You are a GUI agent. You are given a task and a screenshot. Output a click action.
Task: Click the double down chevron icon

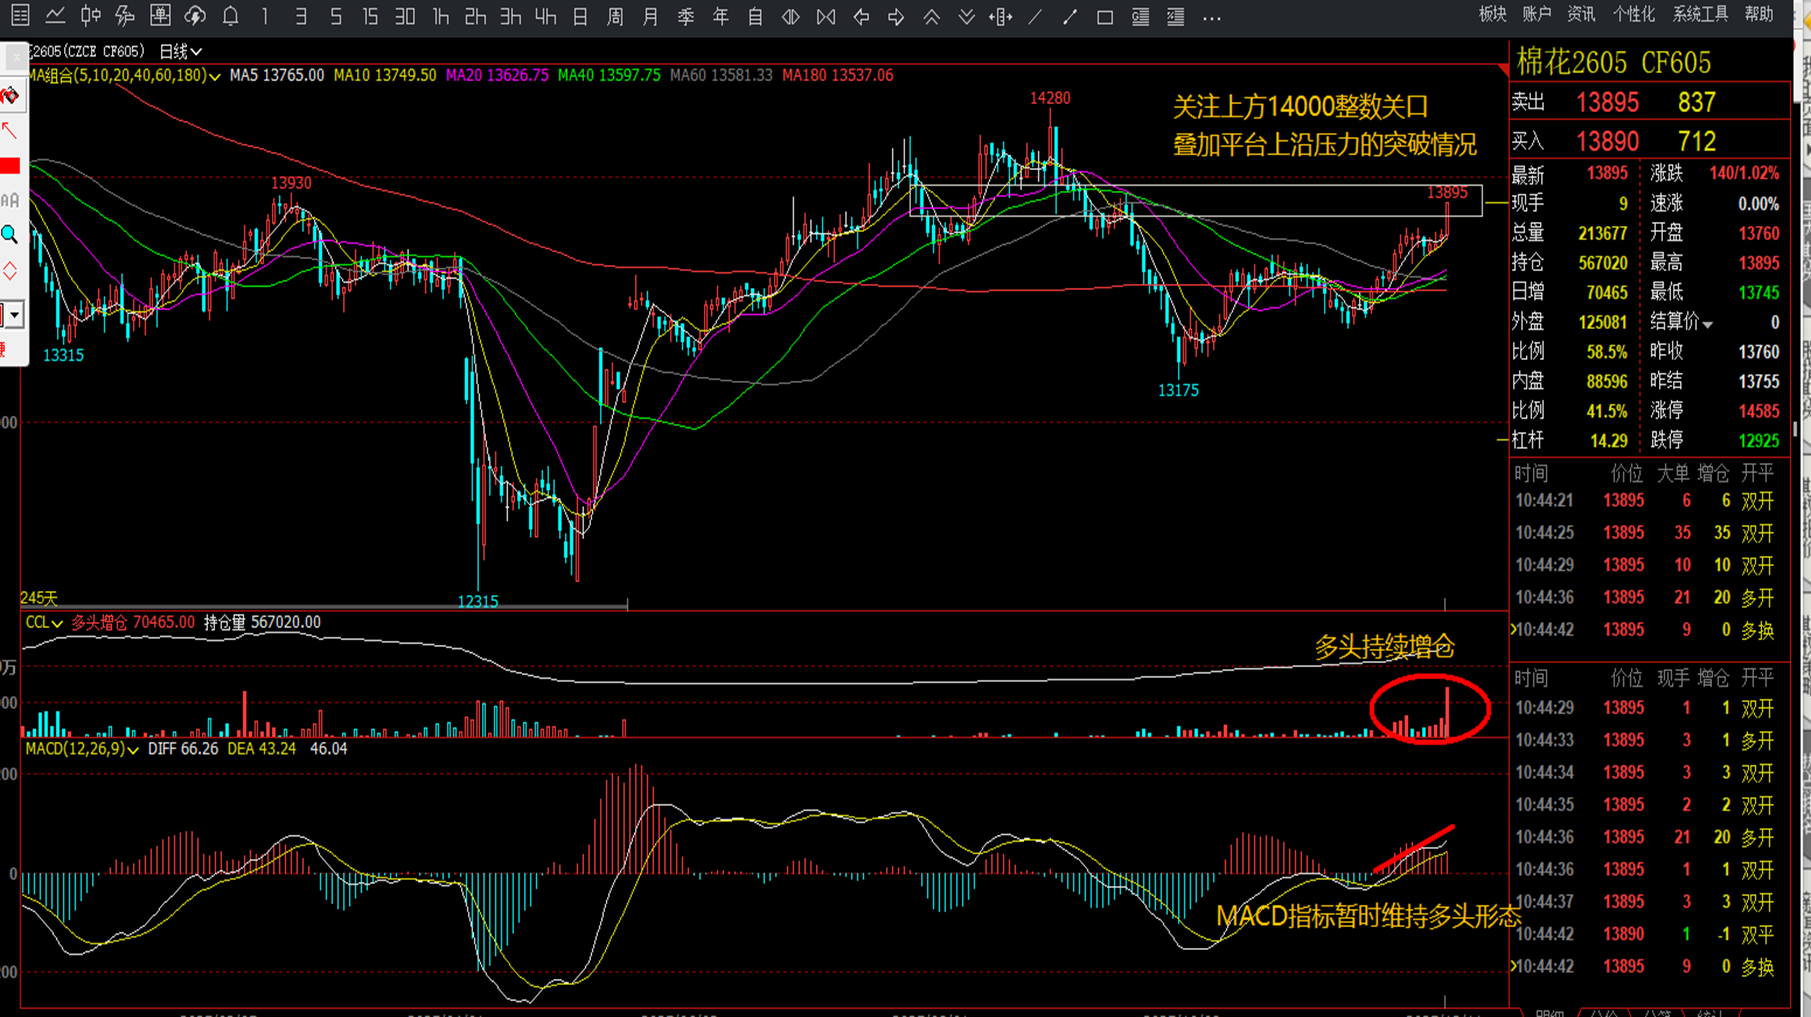coord(966,17)
